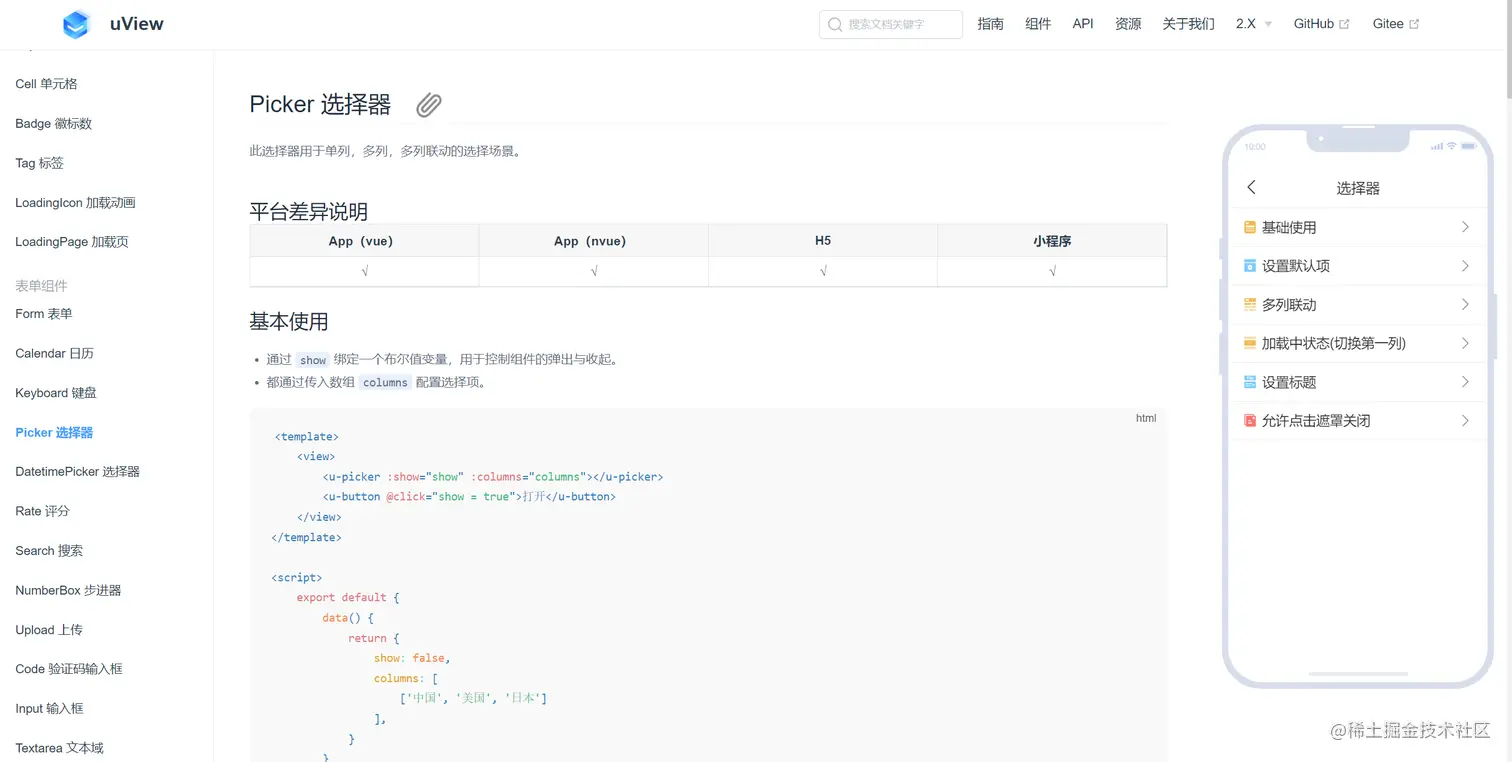The width and height of the screenshot is (1512, 762).
Task: Open the 组件 navigation menu
Action: [x=1038, y=24]
